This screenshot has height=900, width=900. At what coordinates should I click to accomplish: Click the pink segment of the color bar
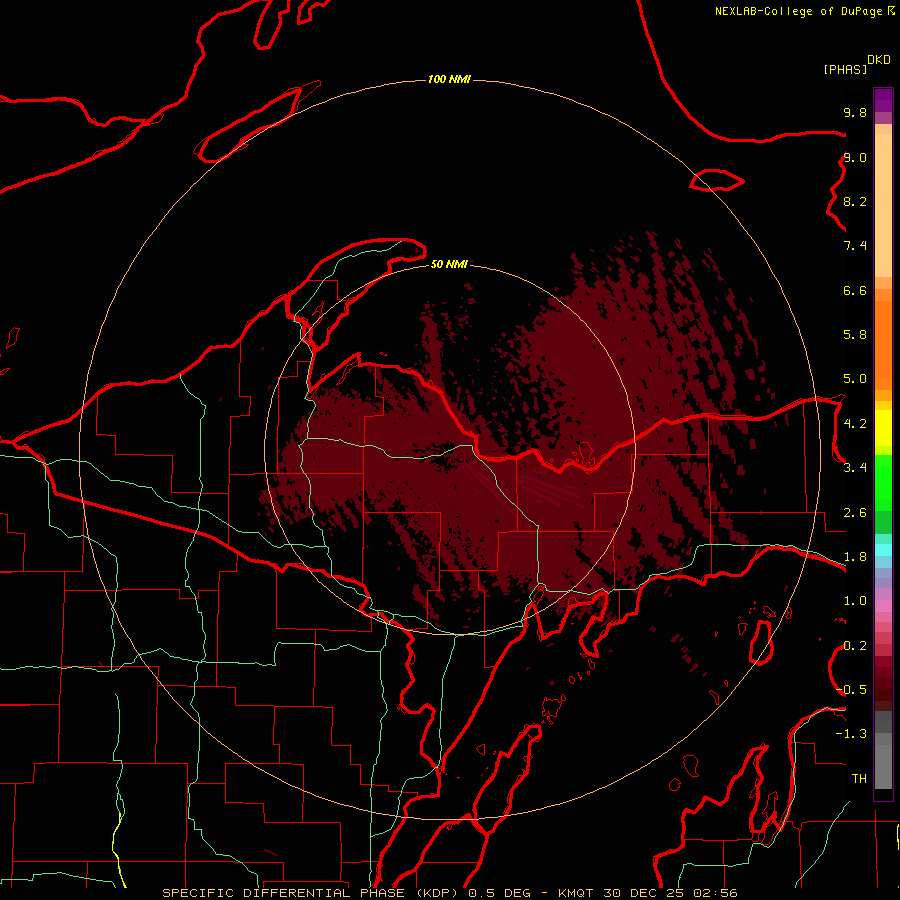click(x=883, y=606)
